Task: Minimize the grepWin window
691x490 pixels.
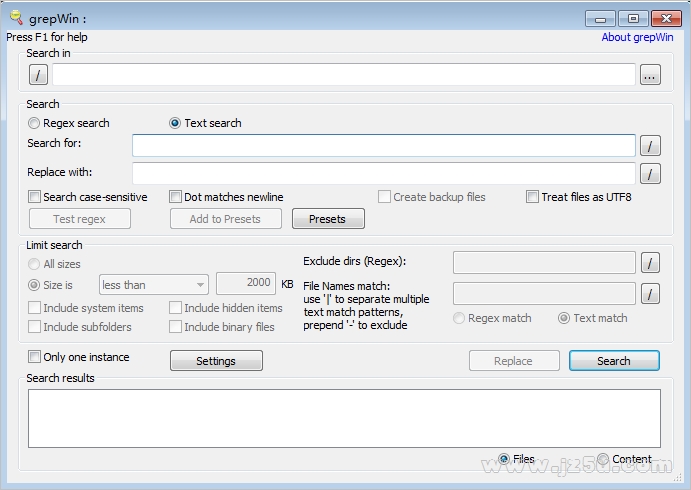Action: (600, 19)
